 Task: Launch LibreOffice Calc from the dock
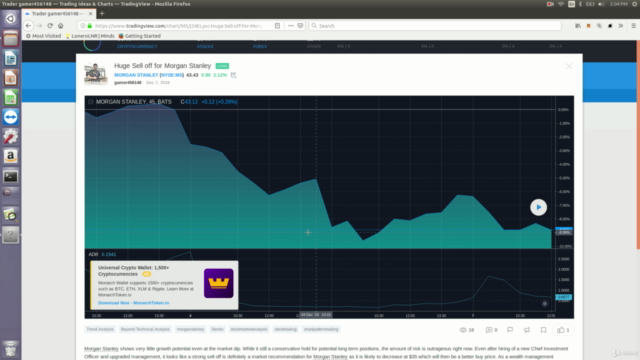point(11,98)
